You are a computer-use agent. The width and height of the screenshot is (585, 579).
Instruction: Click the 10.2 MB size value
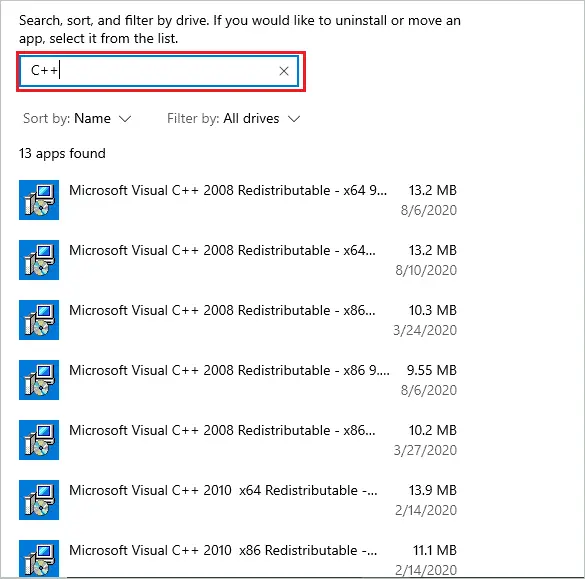coord(433,431)
